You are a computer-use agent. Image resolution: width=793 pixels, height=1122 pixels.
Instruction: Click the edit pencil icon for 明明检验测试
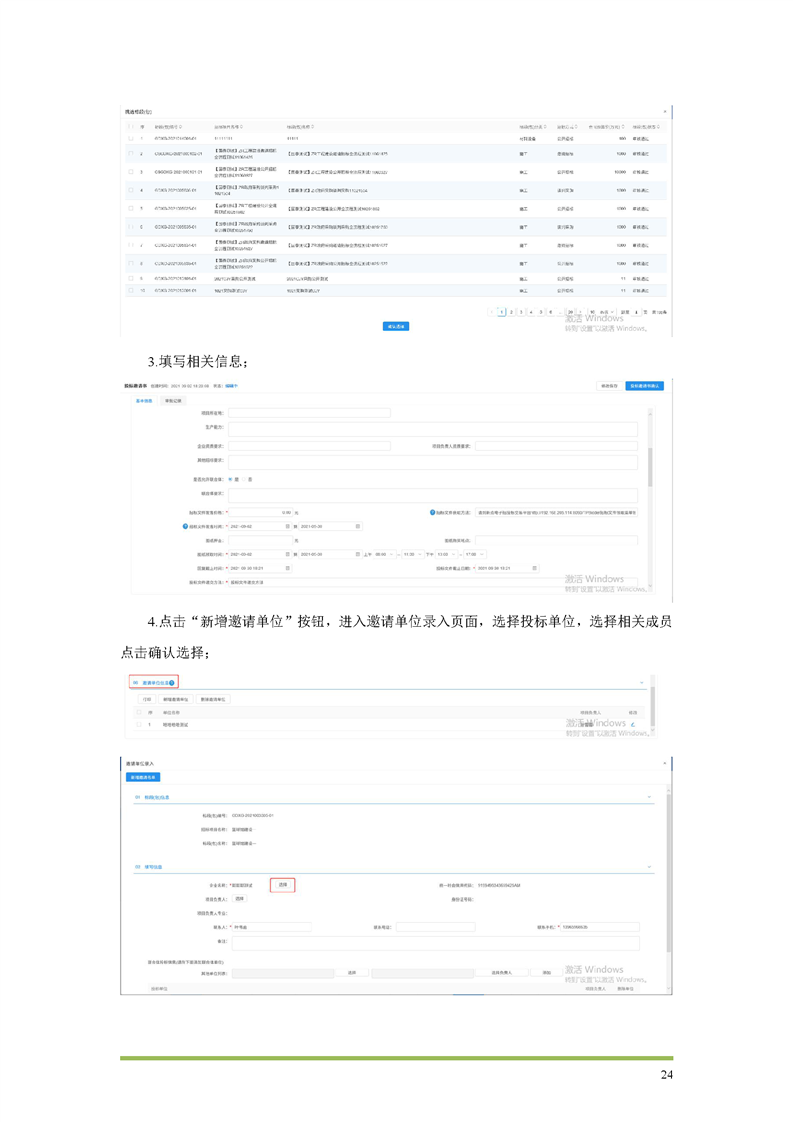coord(633,724)
